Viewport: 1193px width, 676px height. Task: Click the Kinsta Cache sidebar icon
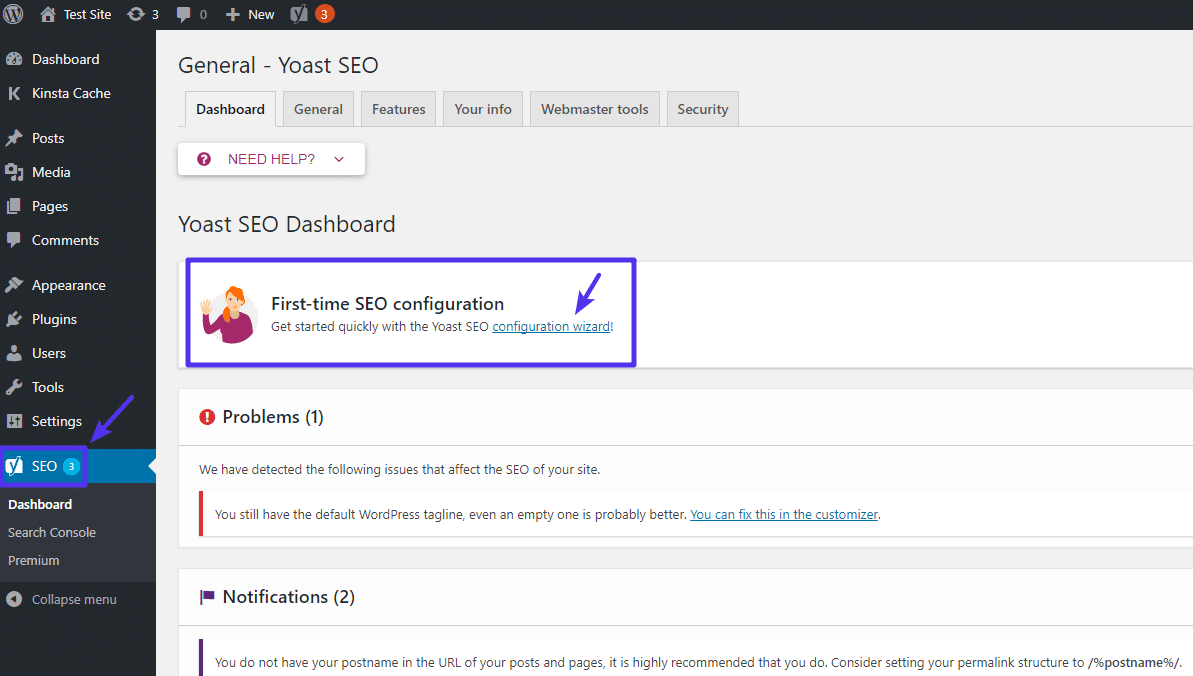point(14,93)
